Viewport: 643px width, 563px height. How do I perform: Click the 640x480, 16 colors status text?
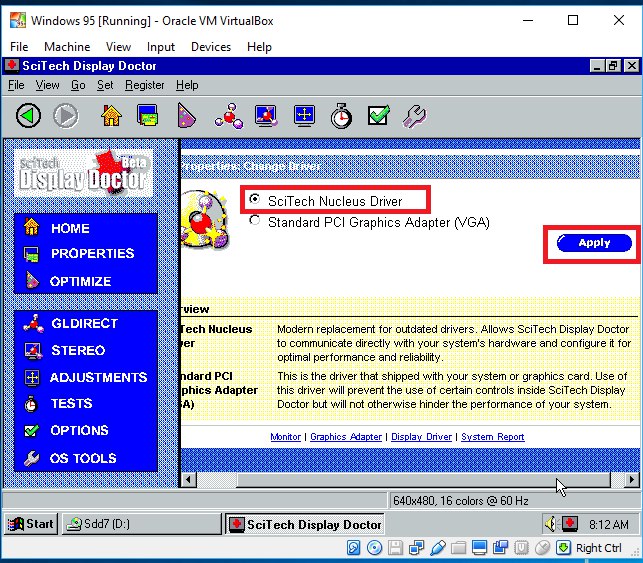[x=460, y=501]
